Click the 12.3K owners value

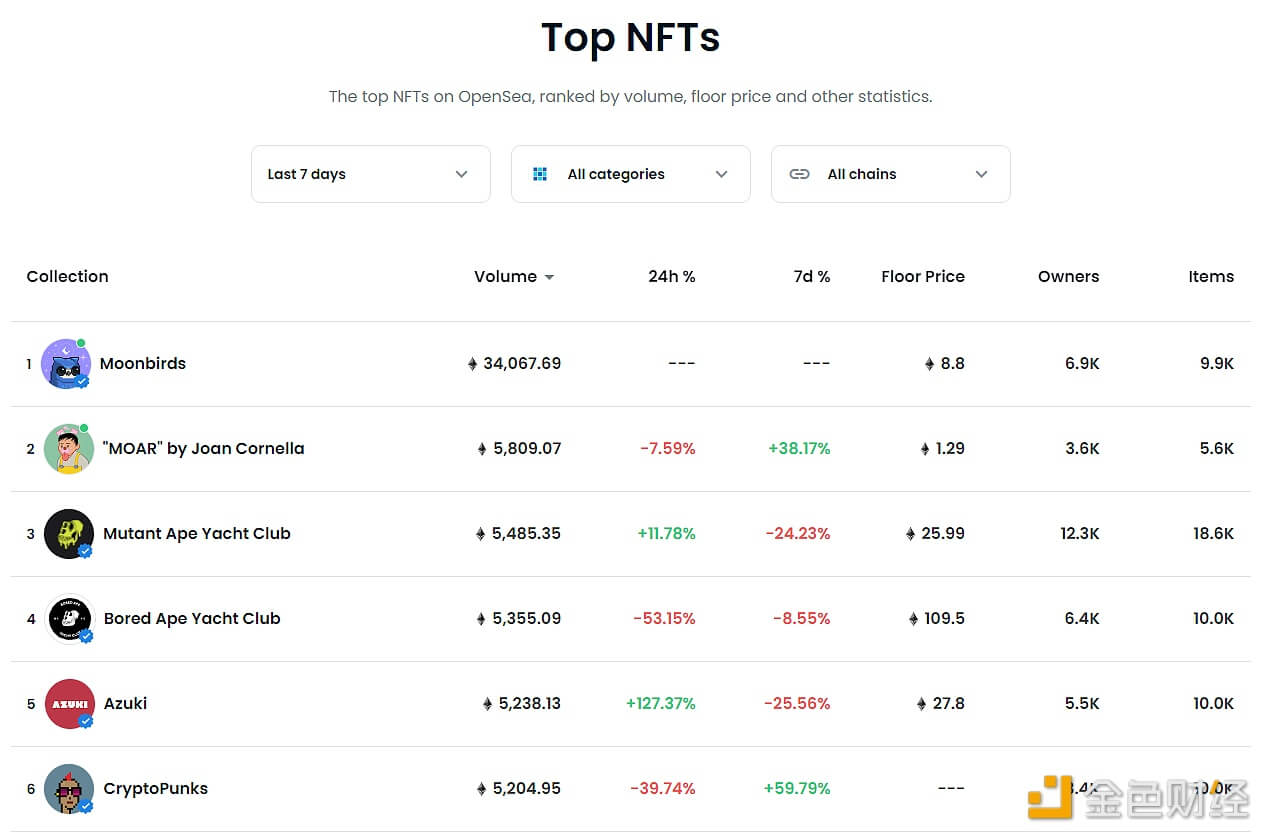click(1080, 534)
